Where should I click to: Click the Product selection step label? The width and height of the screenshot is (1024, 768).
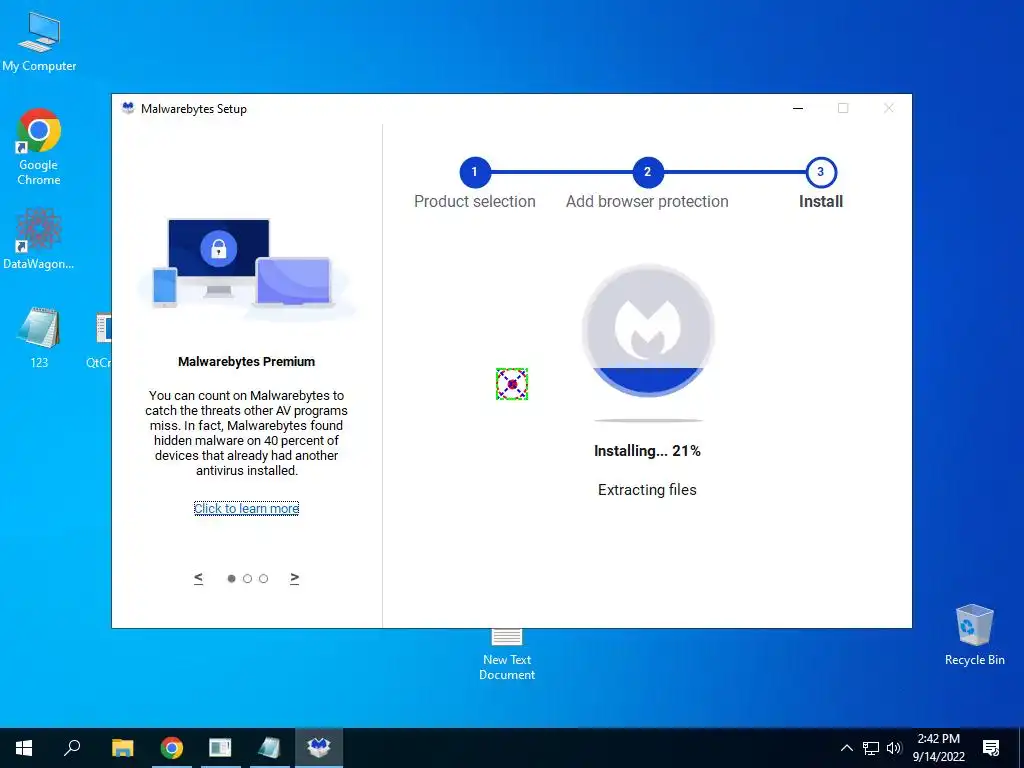coord(475,201)
